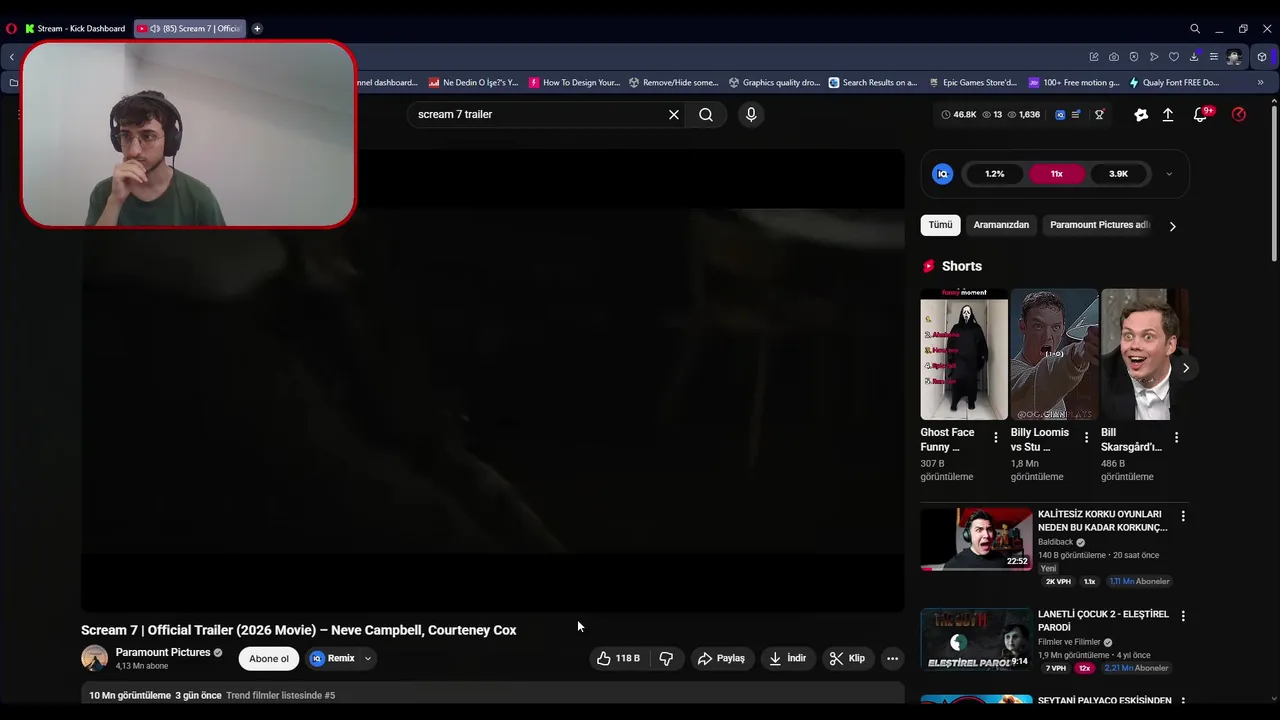
Task: Open the trophy icon in stats bar
Action: pyautogui.click(x=1099, y=115)
